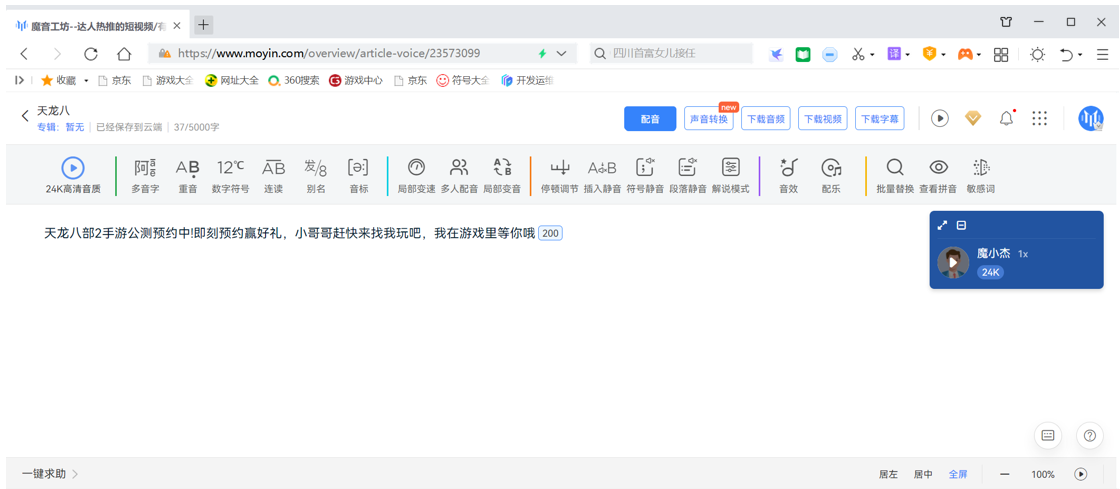Go to browser home page
This screenshot has height=489, width=1120.
[124, 54]
